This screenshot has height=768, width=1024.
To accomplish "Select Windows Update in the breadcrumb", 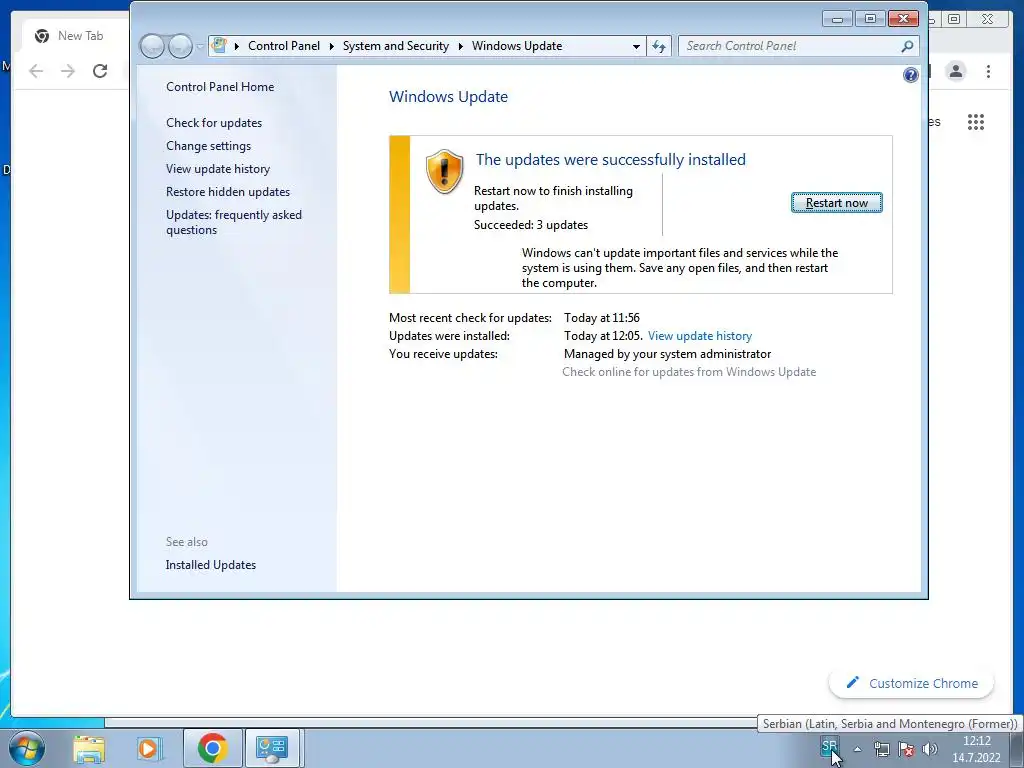I will (517, 46).
